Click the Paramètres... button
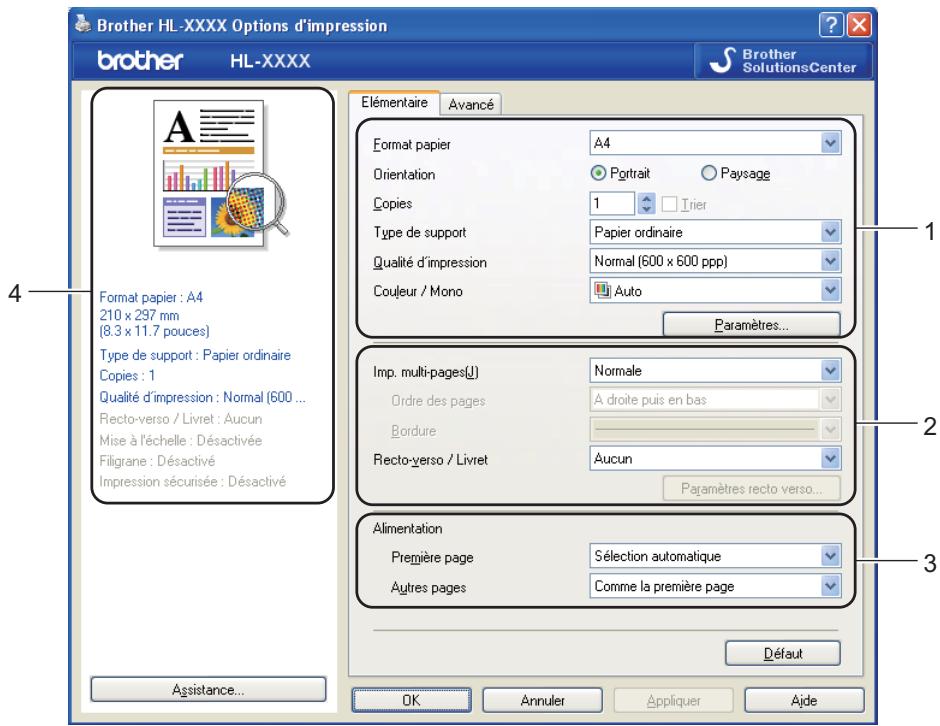The width and height of the screenshot is (940, 726). (x=751, y=324)
